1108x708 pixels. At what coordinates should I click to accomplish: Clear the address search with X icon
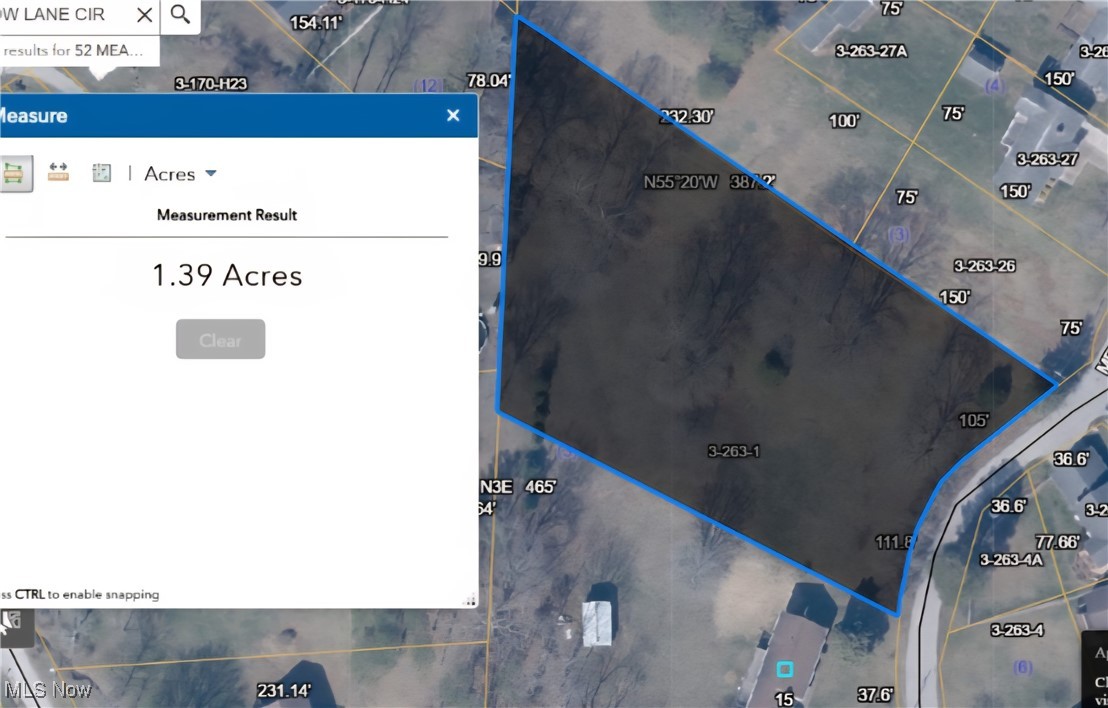pyautogui.click(x=145, y=15)
